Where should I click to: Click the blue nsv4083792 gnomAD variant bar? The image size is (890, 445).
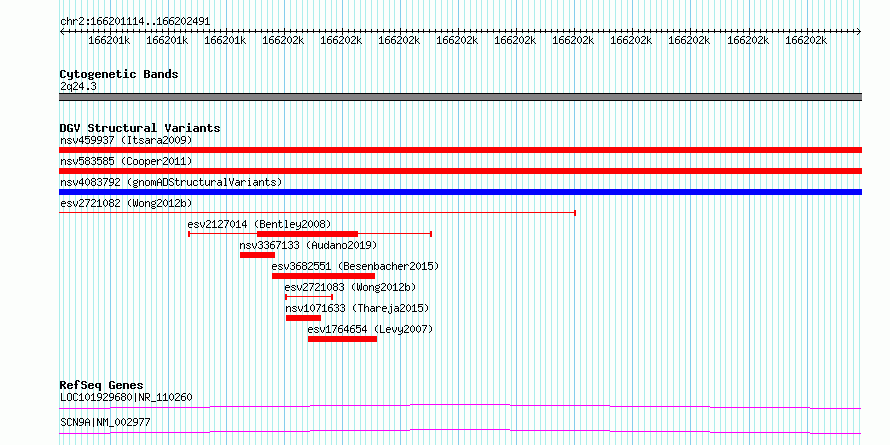[x=460, y=192]
